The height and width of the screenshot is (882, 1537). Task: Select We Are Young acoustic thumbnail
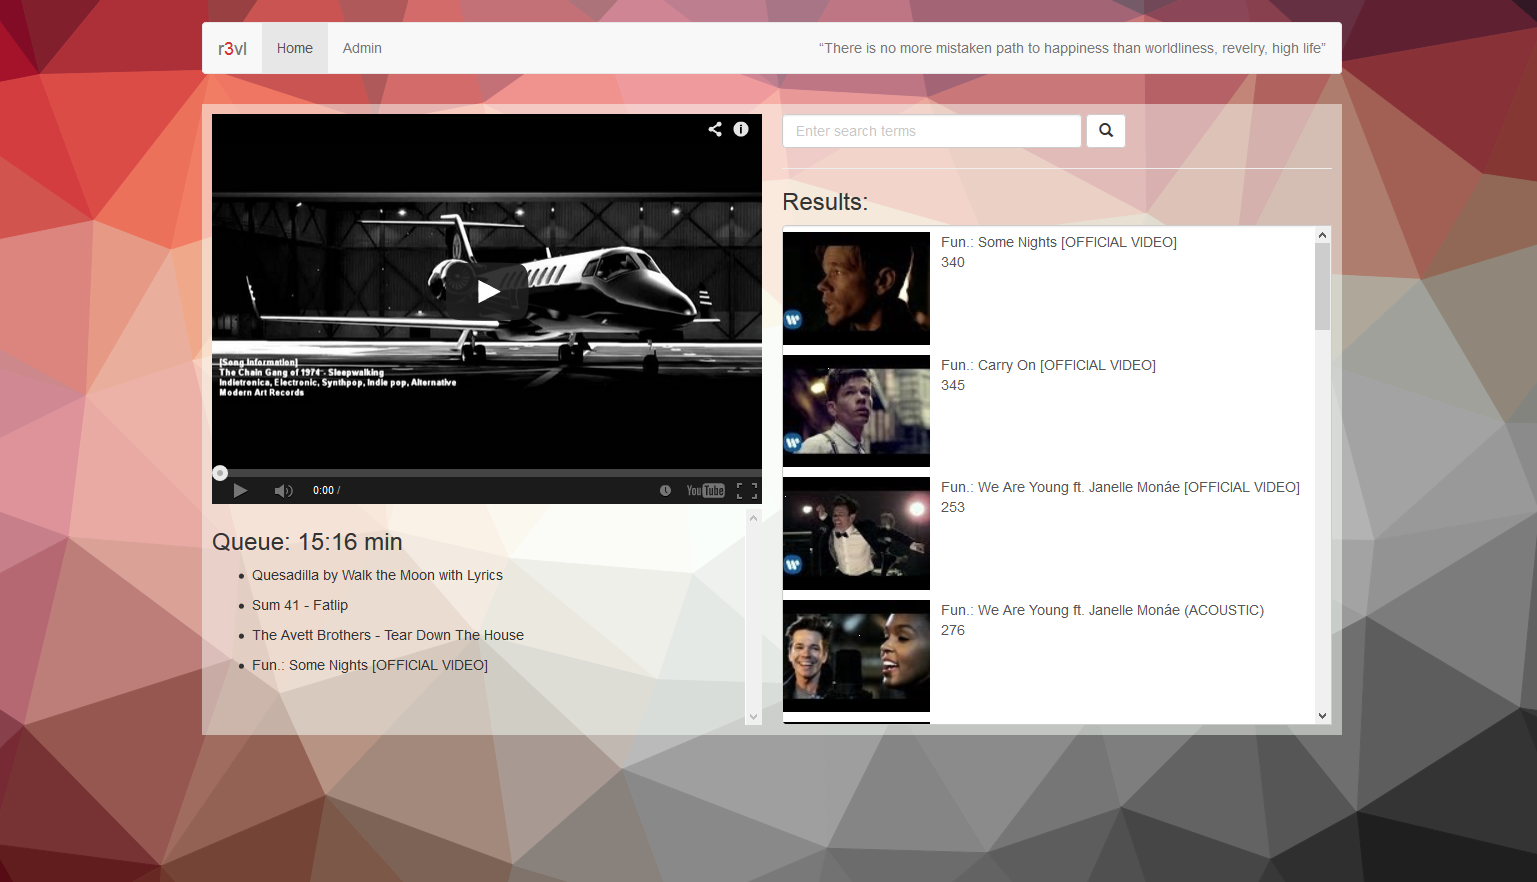tap(856, 656)
